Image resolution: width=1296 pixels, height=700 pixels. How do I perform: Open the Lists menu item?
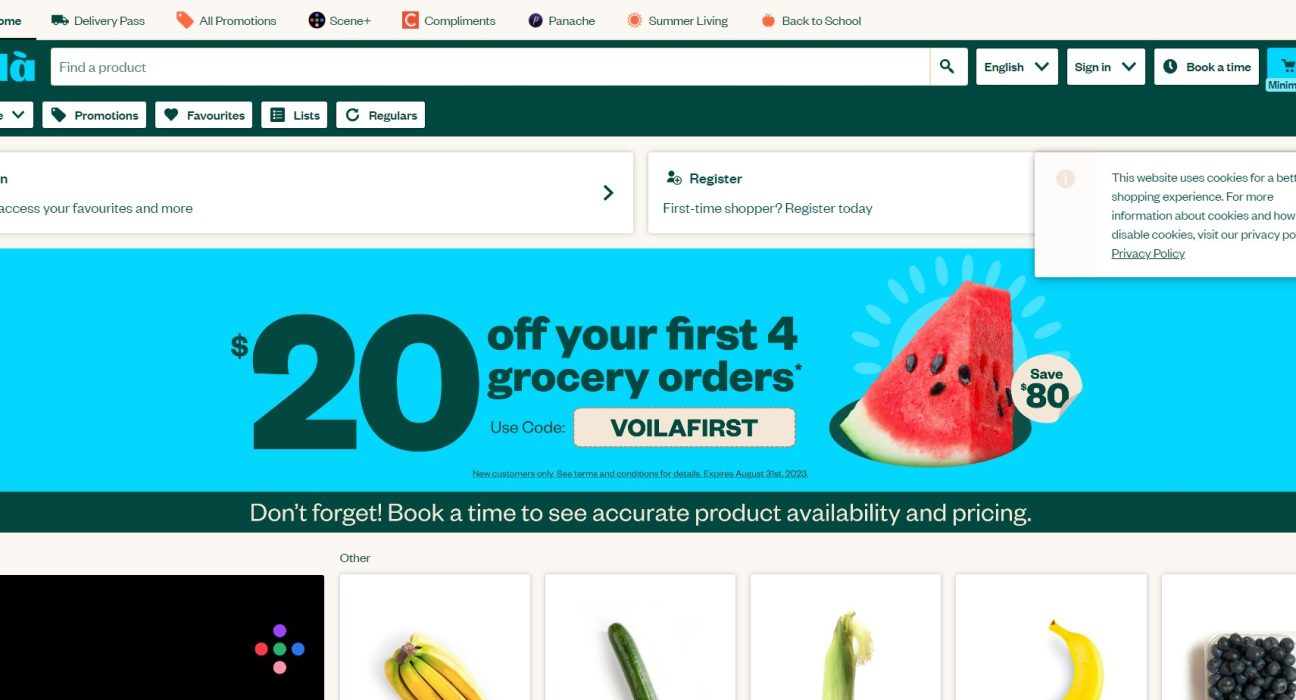pyautogui.click(x=294, y=115)
